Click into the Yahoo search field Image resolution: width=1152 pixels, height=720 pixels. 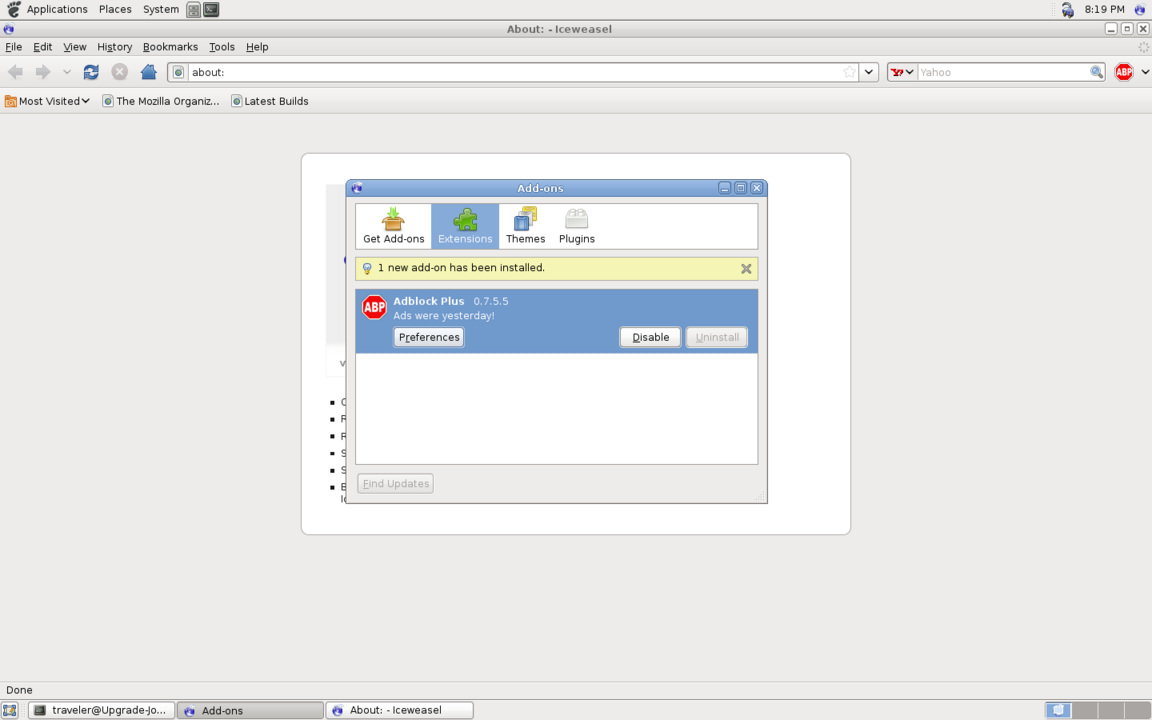[x=1003, y=72]
